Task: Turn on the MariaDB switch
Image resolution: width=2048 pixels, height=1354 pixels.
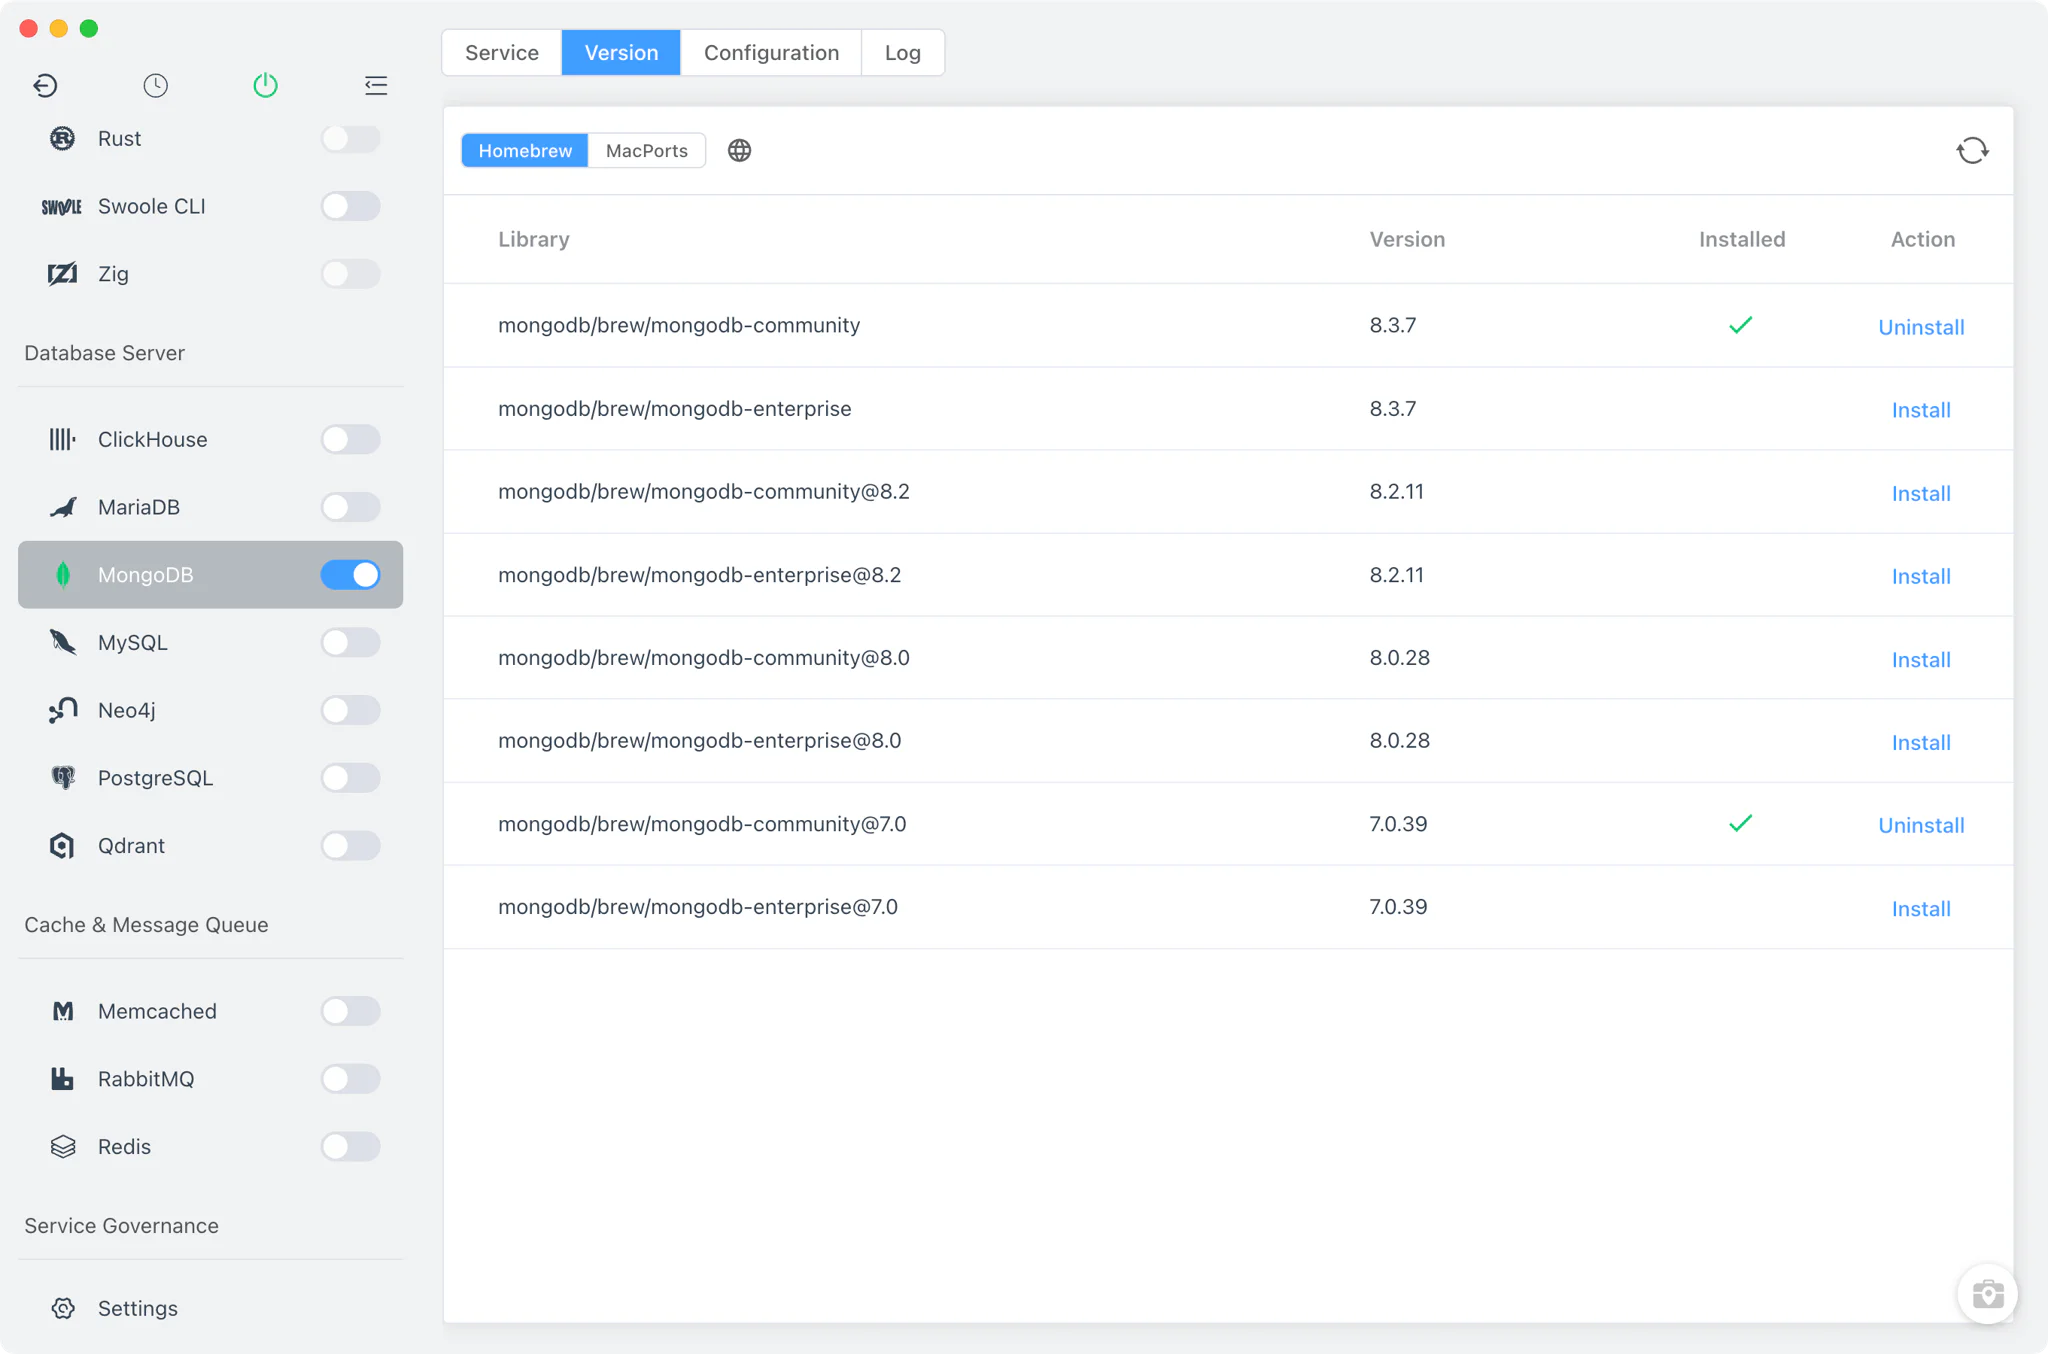Action: tap(350, 507)
